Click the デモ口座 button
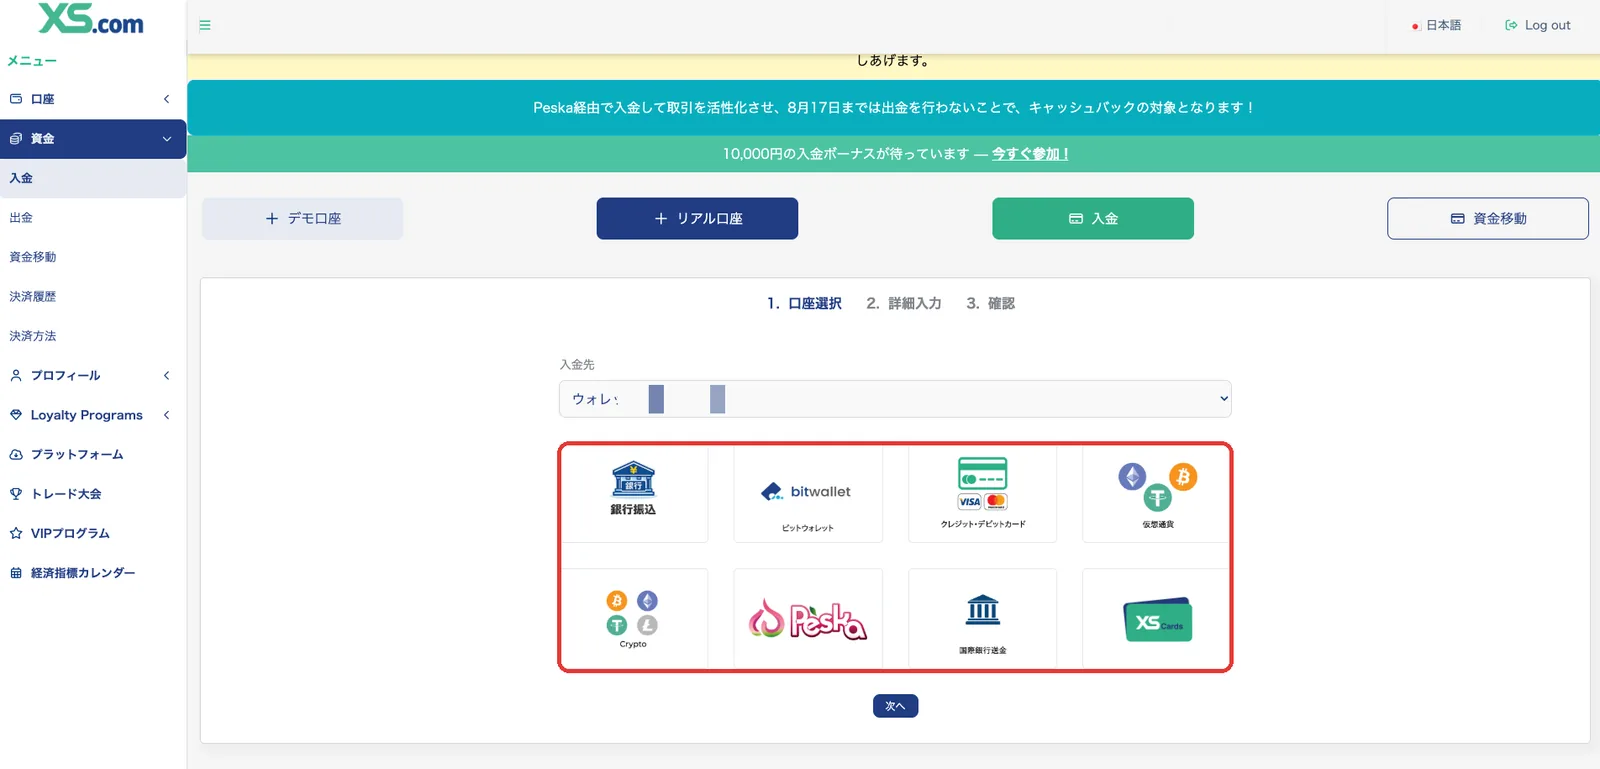 point(303,218)
